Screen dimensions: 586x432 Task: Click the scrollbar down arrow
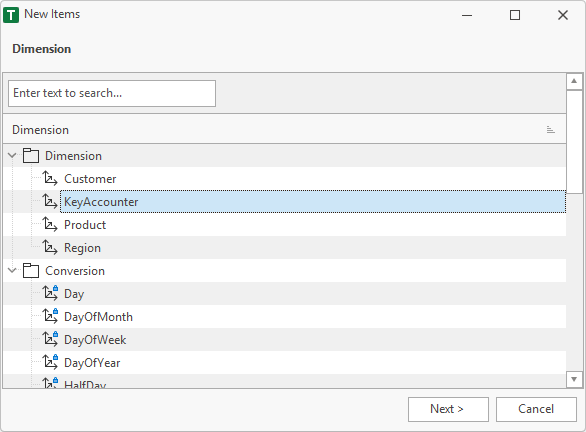pyautogui.click(x=574, y=379)
